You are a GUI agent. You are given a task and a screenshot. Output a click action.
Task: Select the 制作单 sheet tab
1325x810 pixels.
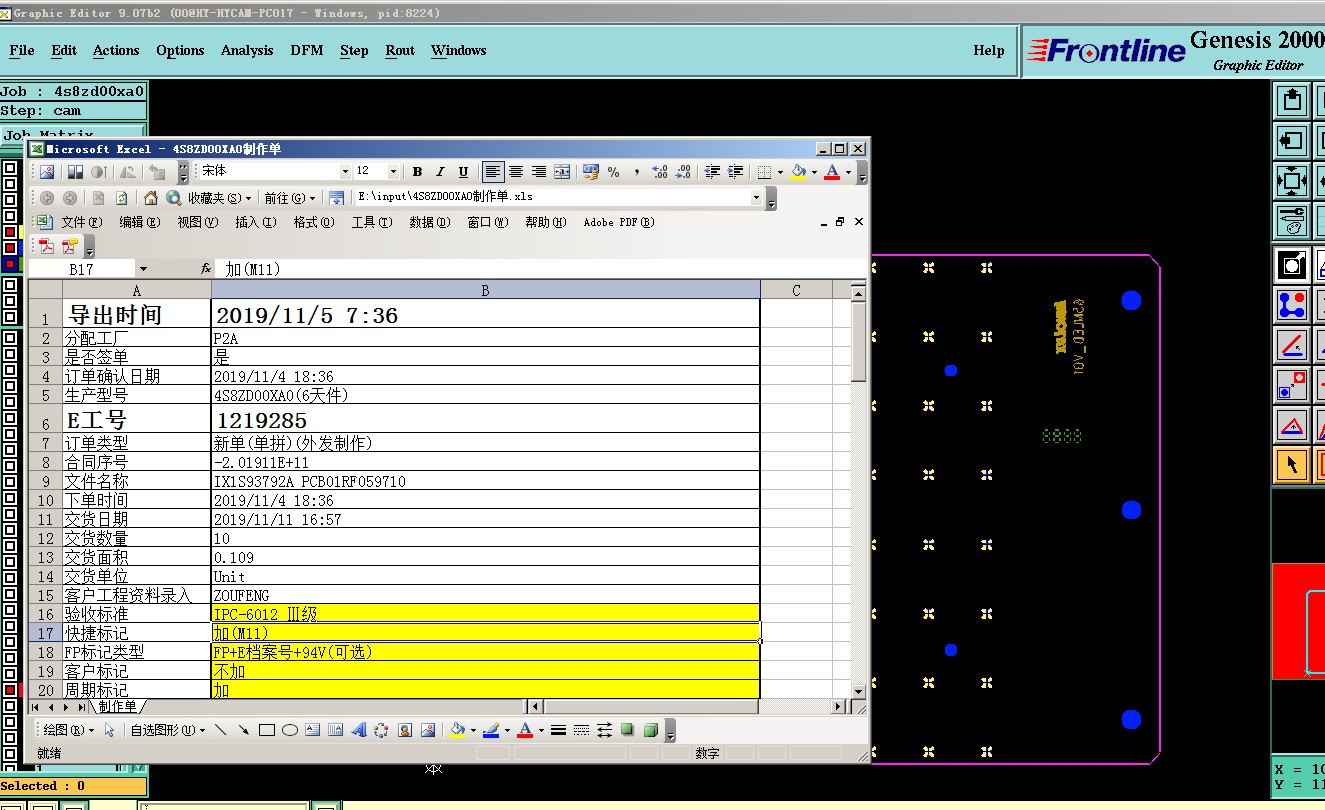pyautogui.click(x=117, y=706)
